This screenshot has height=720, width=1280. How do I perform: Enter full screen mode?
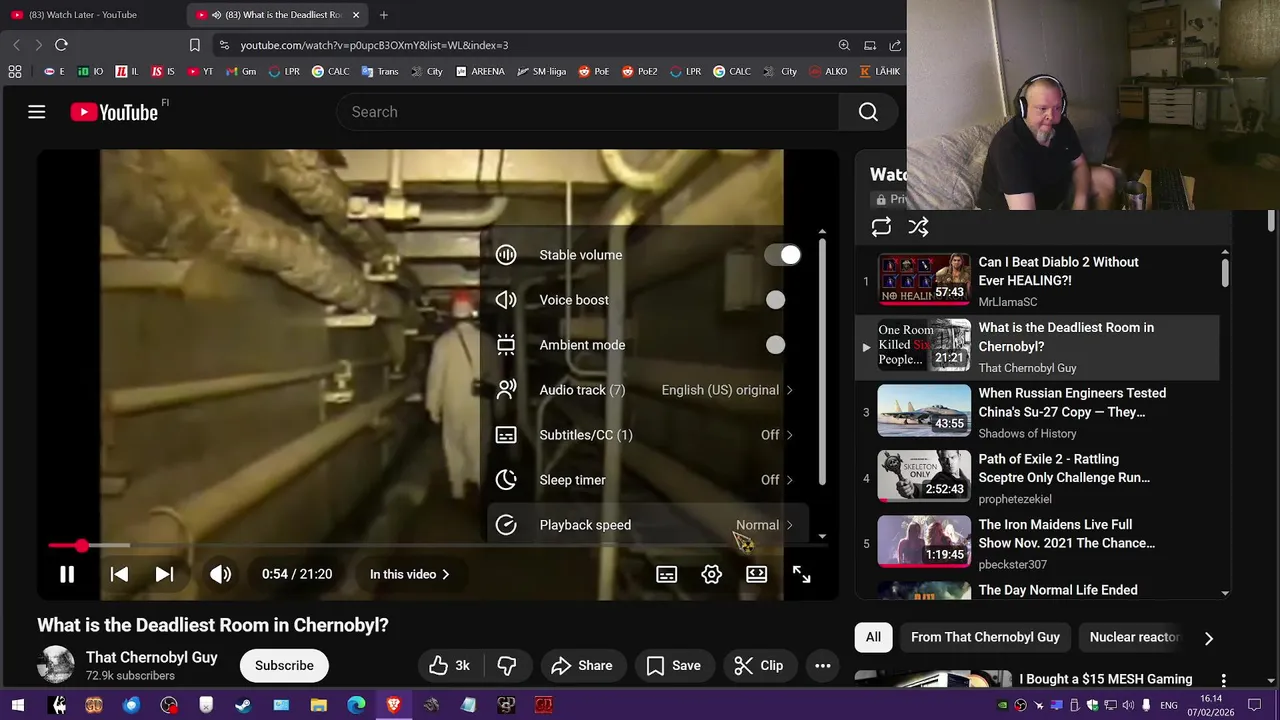801,574
